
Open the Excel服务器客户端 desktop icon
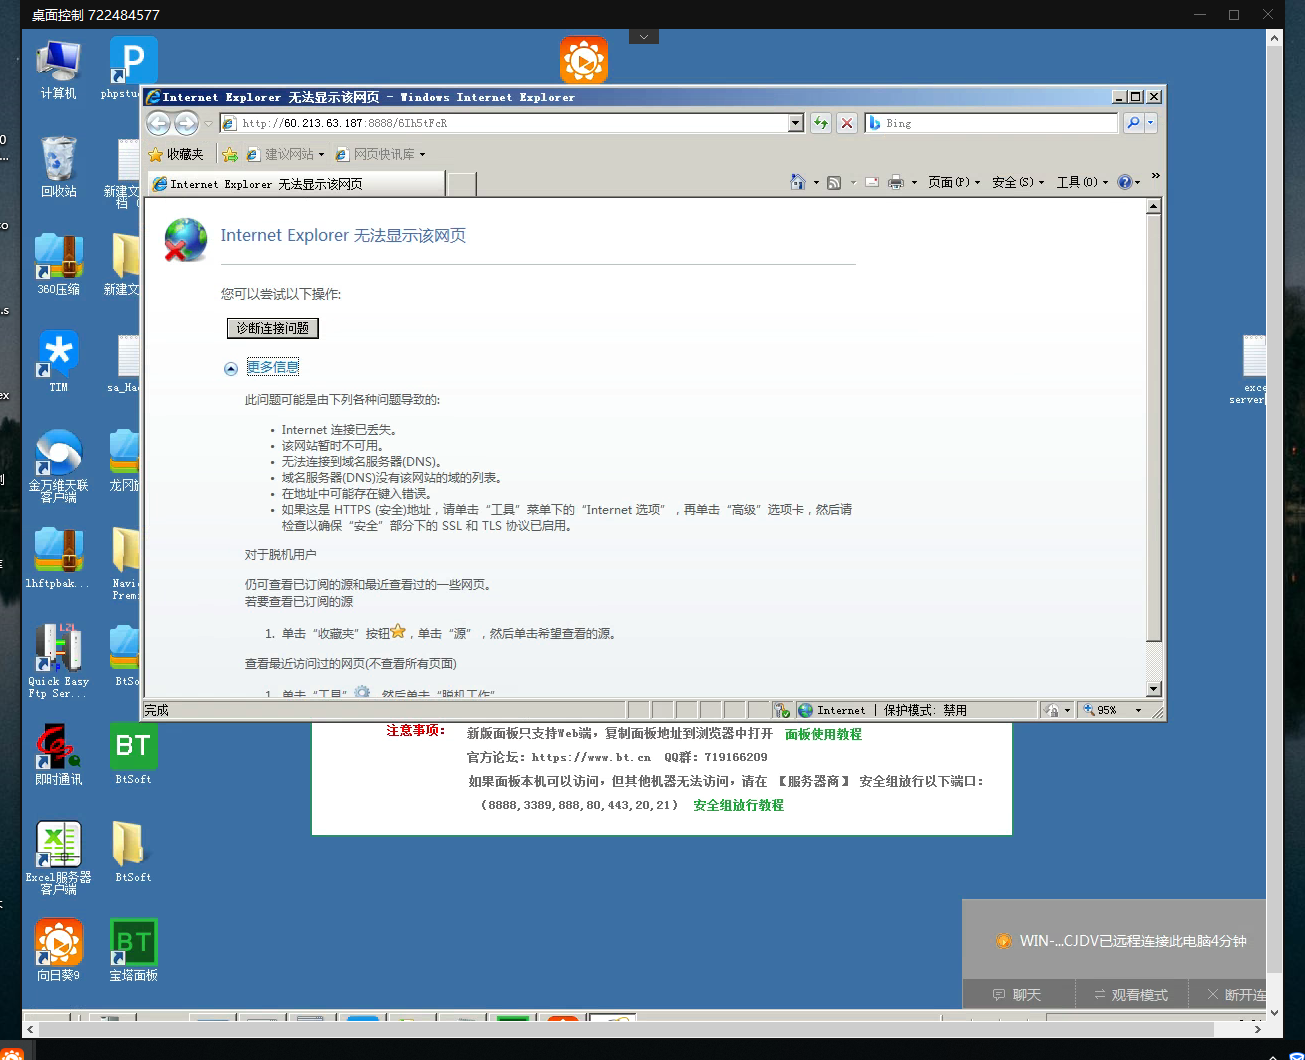pos(58,857)
